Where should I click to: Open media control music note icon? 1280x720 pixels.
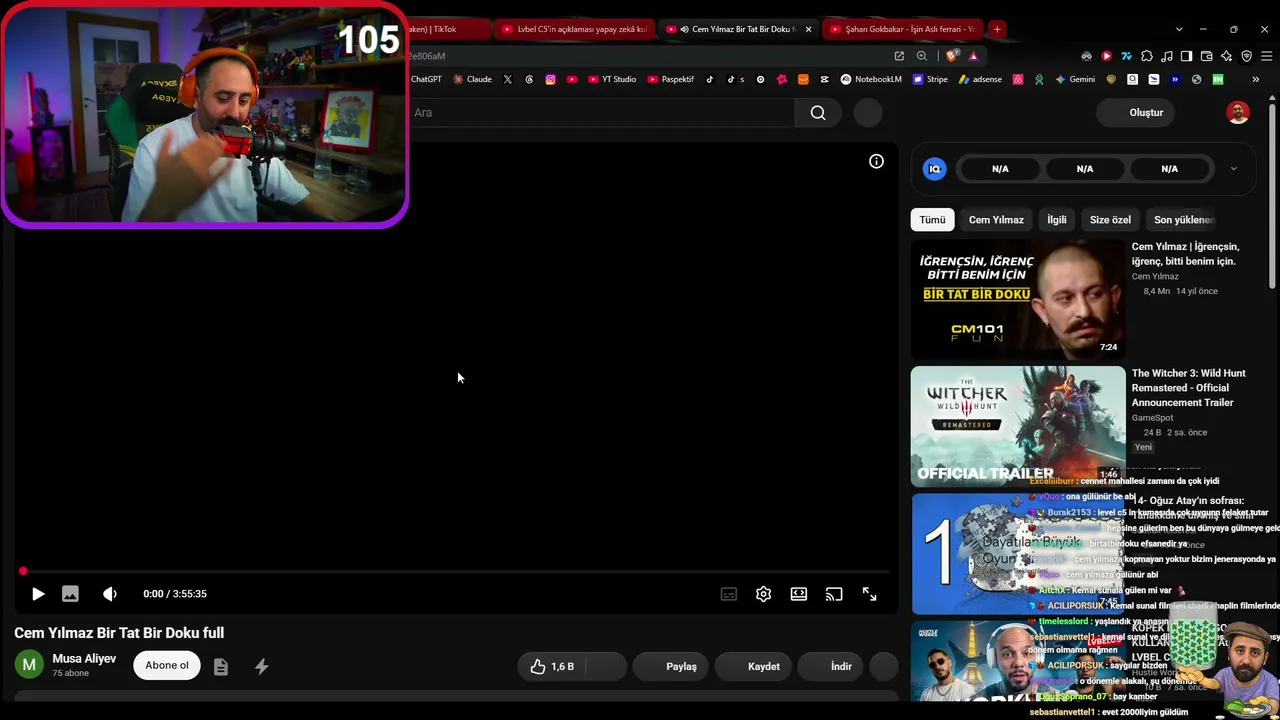pos(1166,56)
